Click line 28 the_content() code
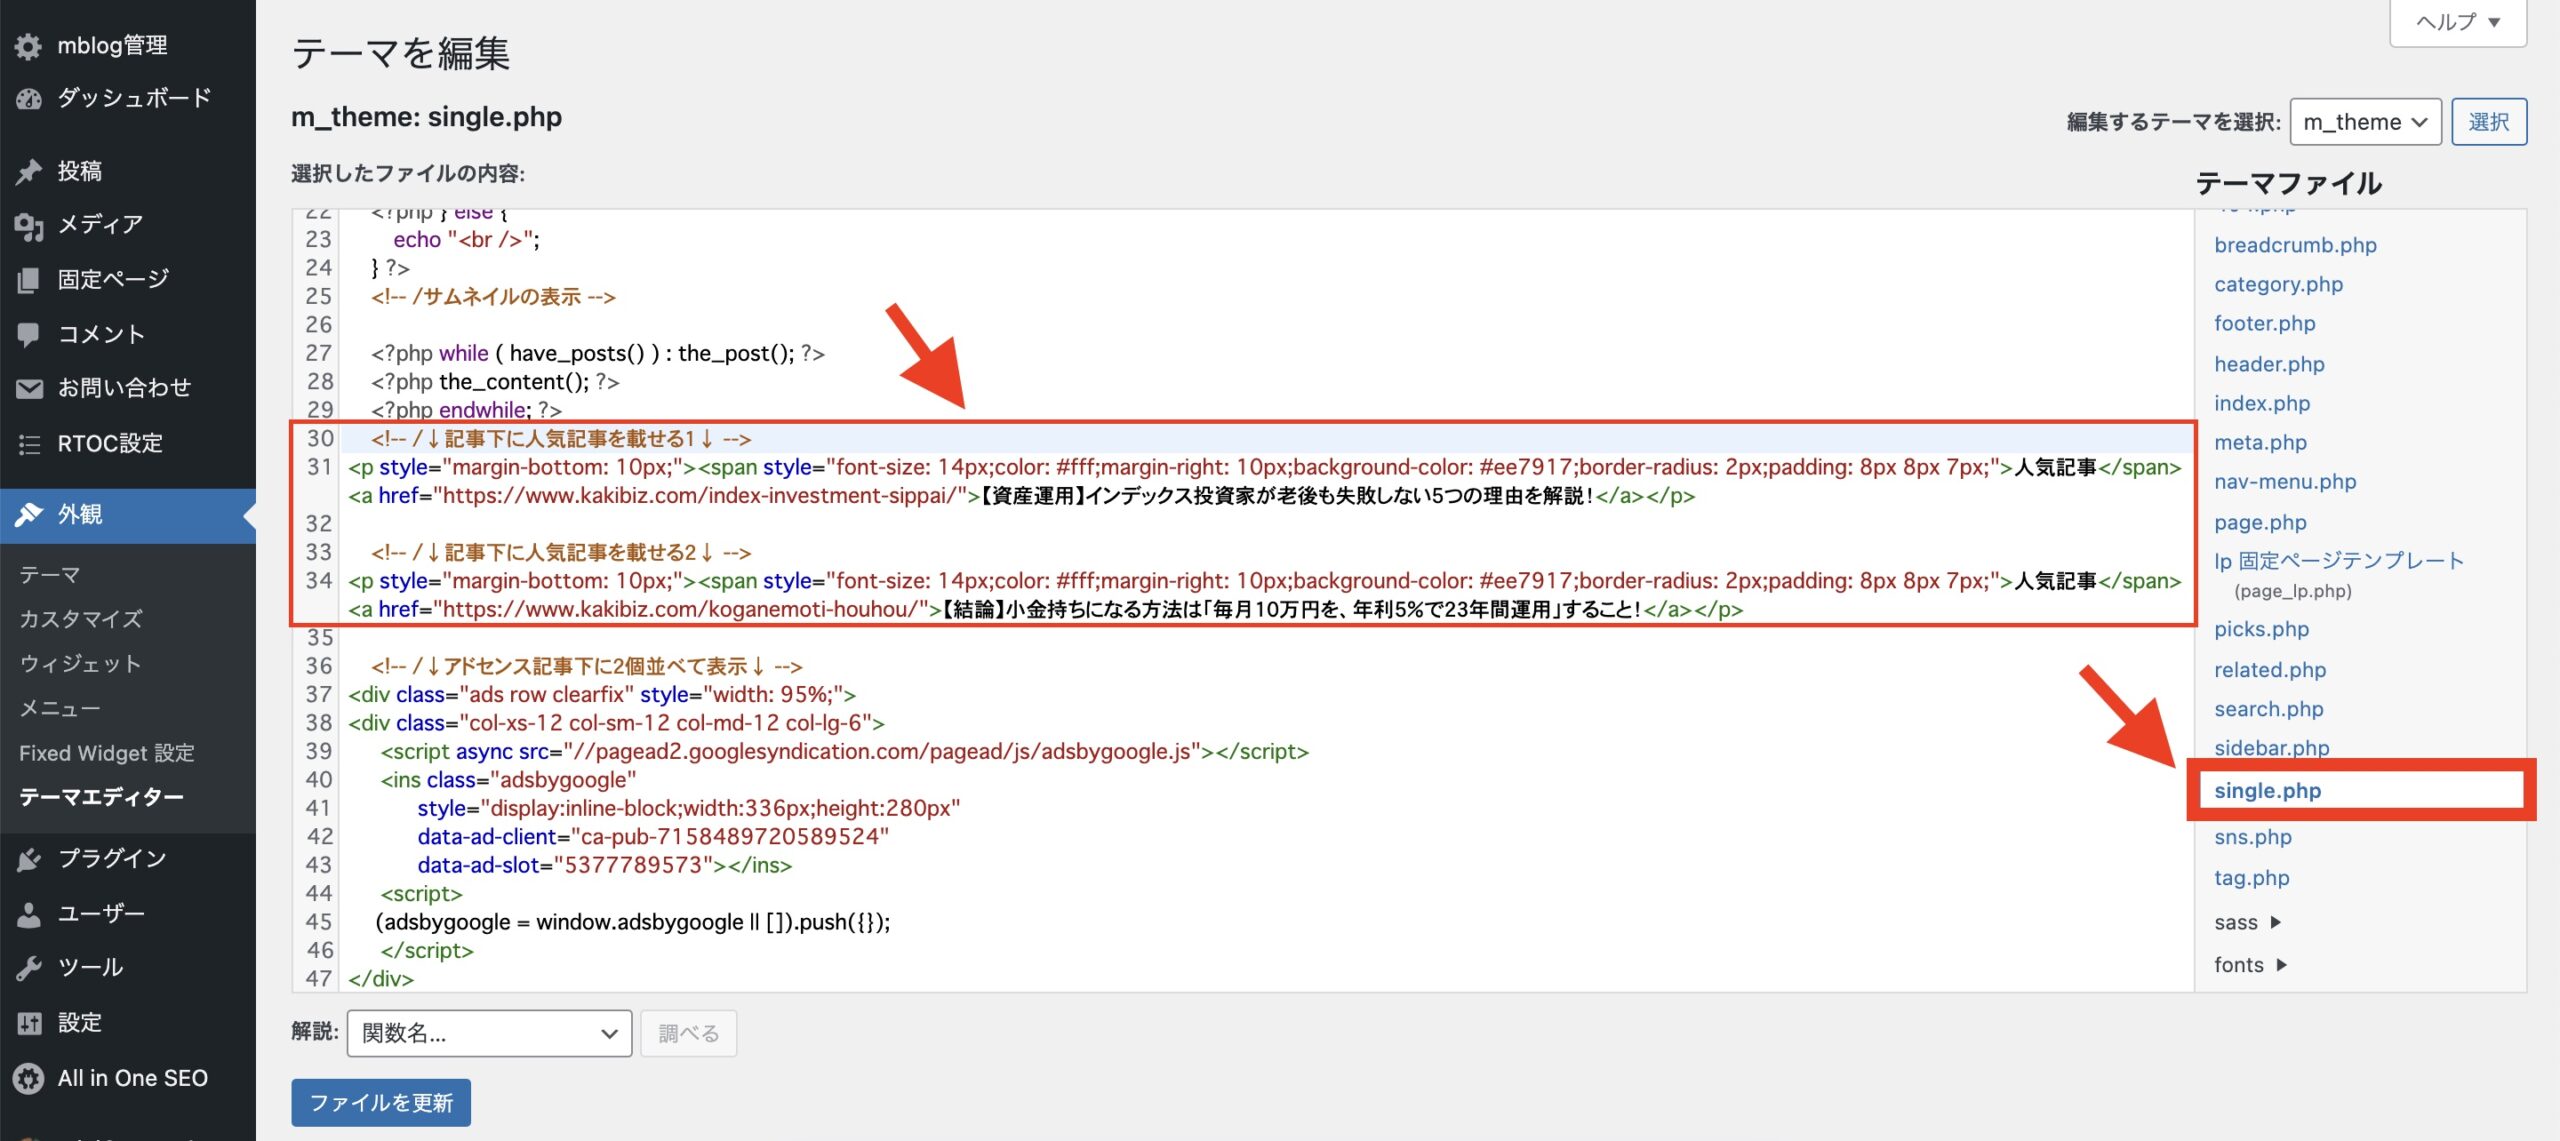 [495, 382]
